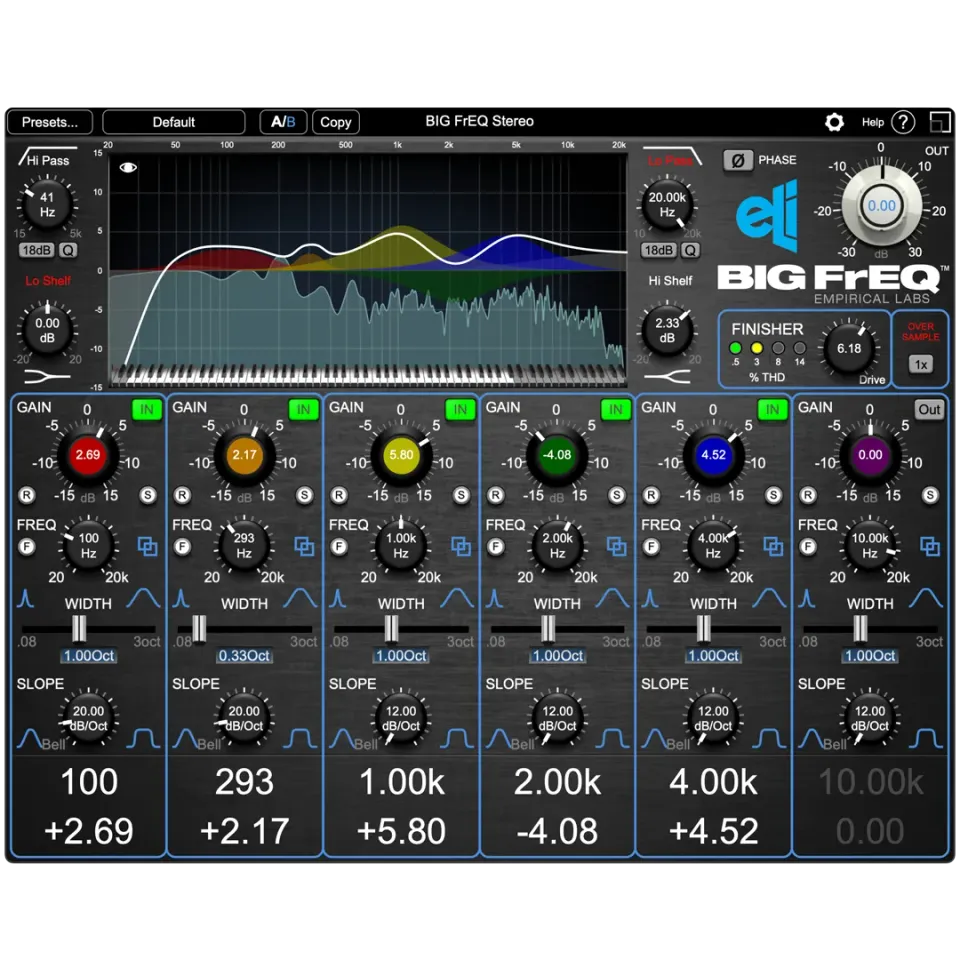
Task: Click the Help question mark icon
Action: point(903,122)
